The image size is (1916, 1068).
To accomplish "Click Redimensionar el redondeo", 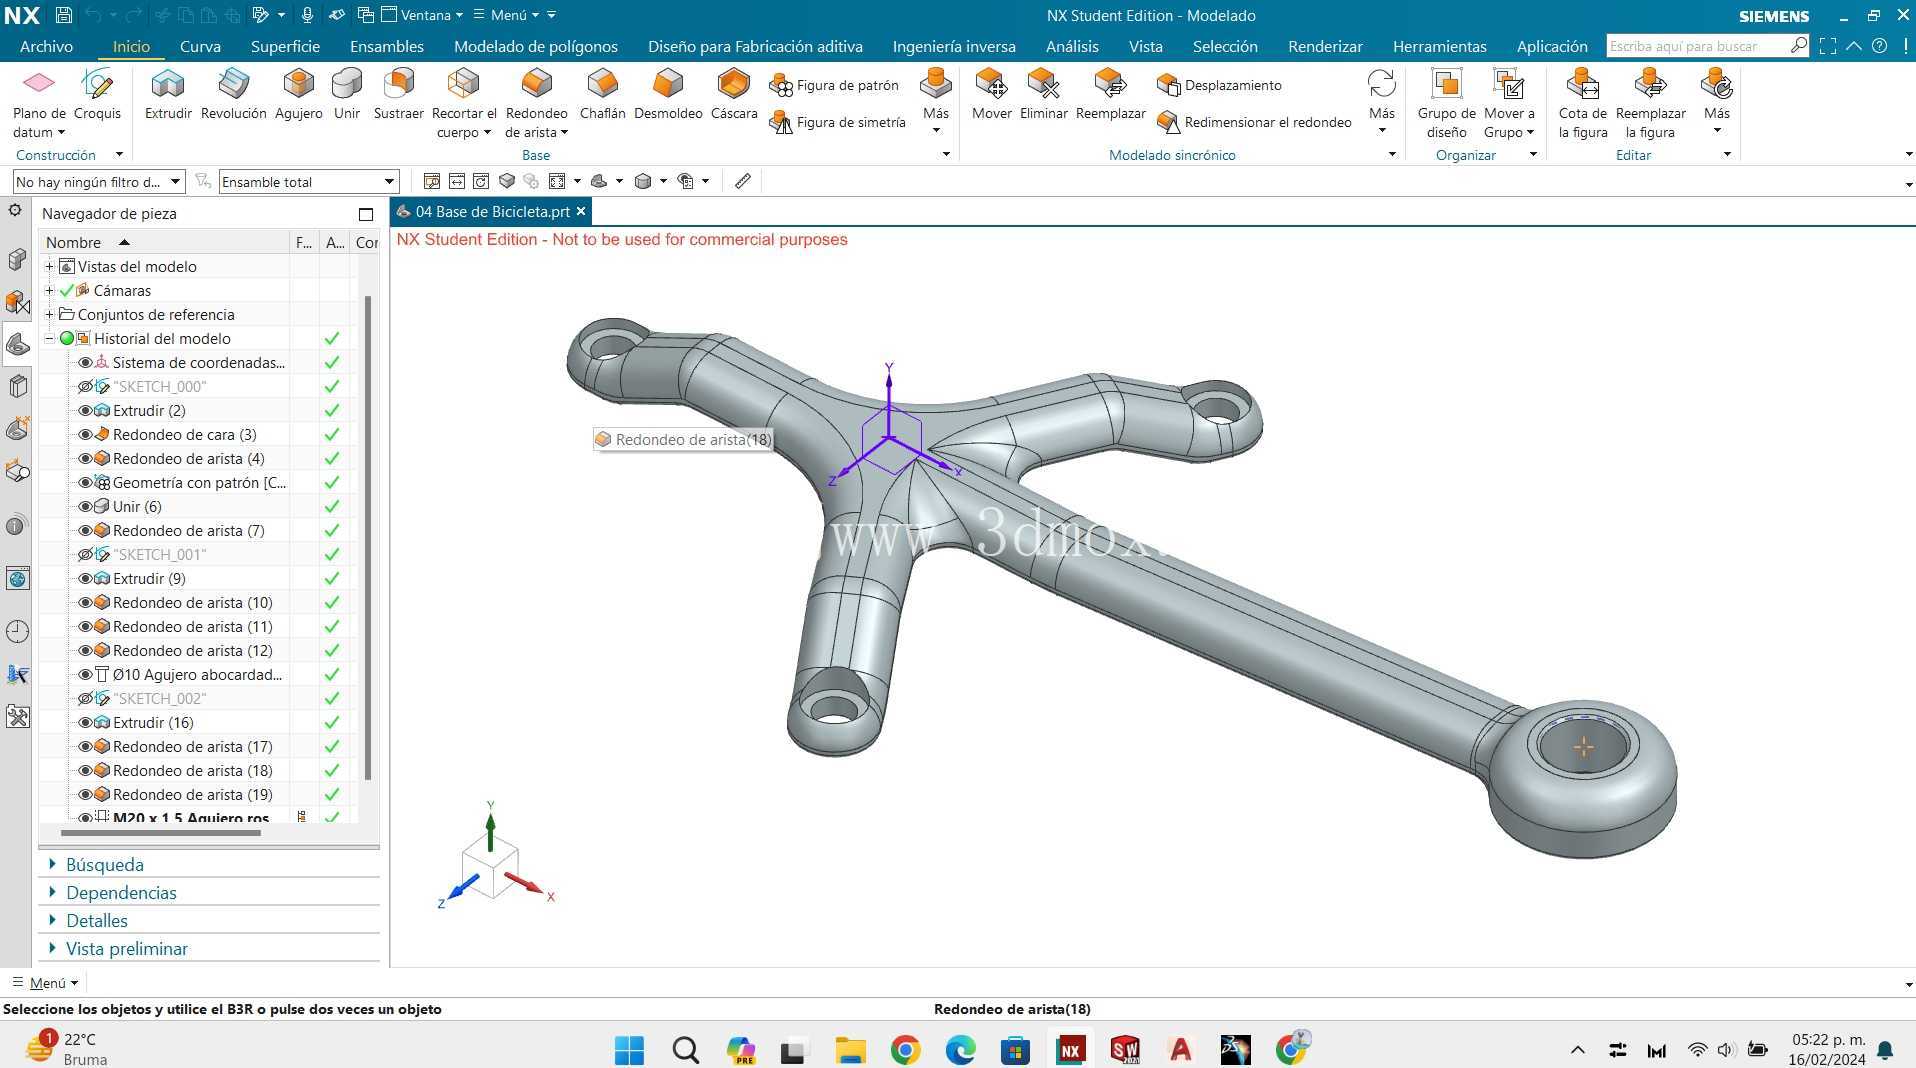I will coord(1254,122).
